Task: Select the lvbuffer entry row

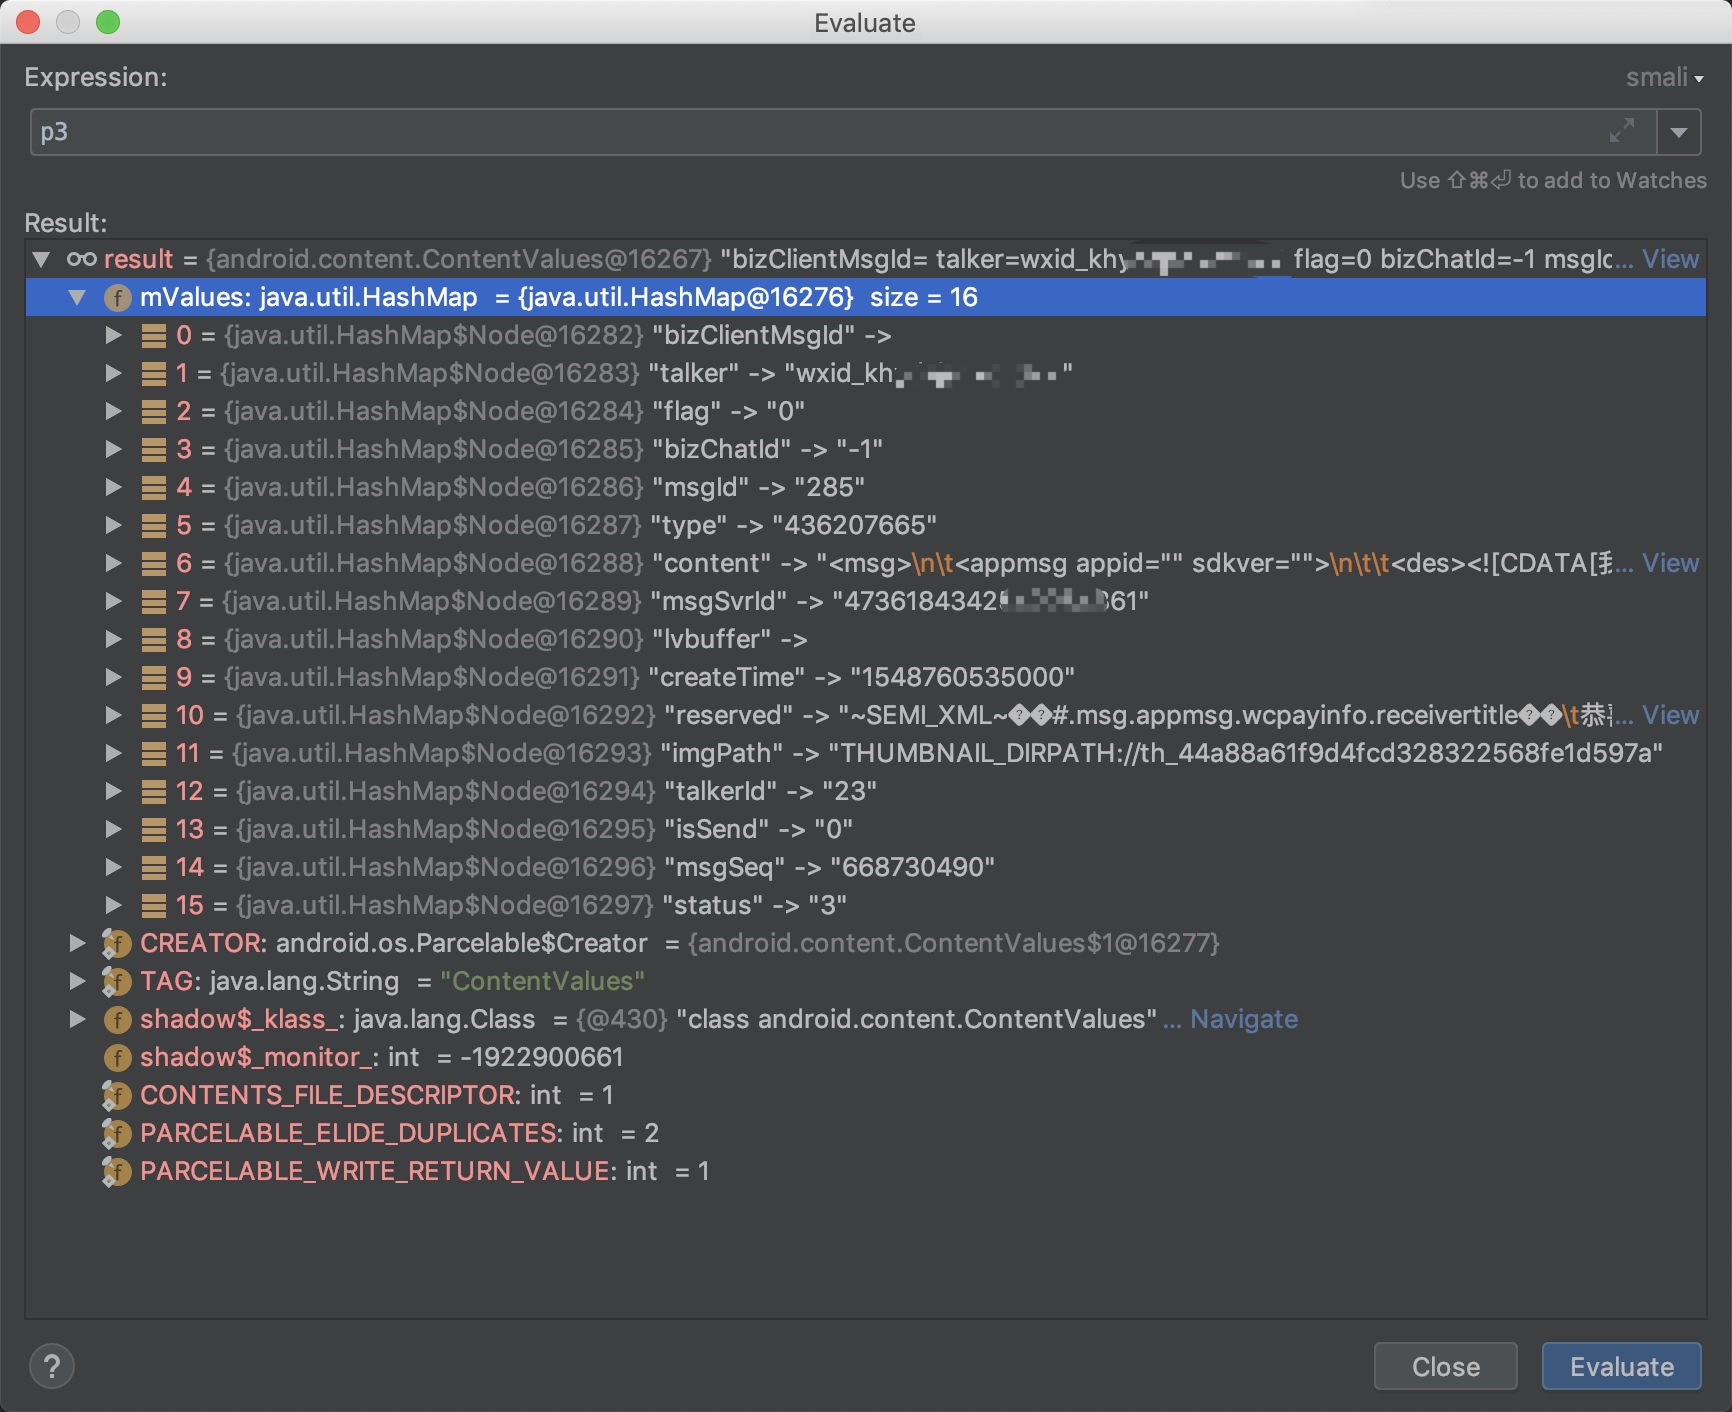Action: point(866,639)
